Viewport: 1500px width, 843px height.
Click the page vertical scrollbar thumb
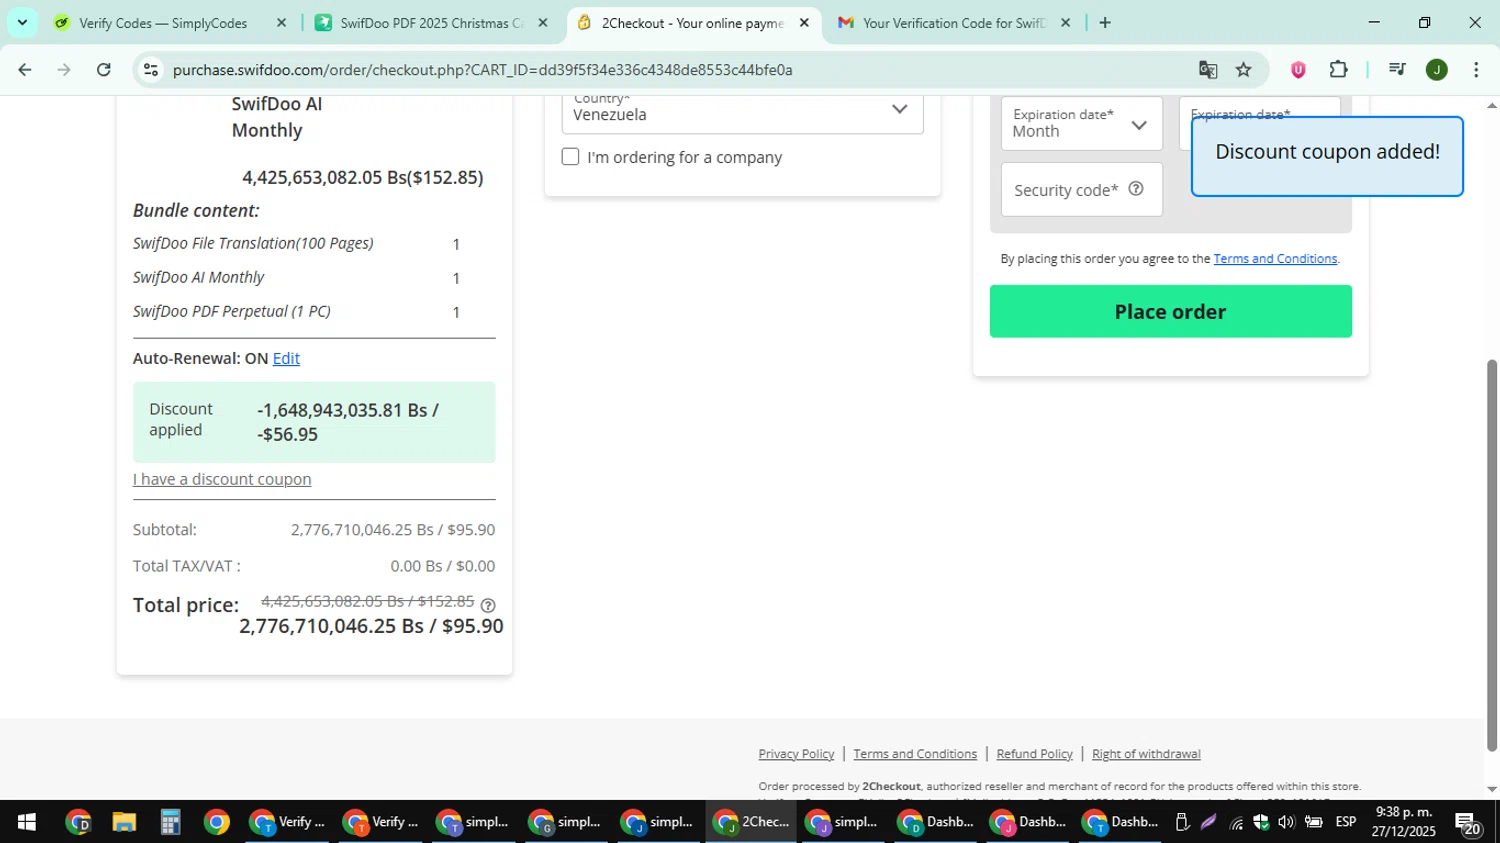pyautogui.click(x=1492, y=555)
